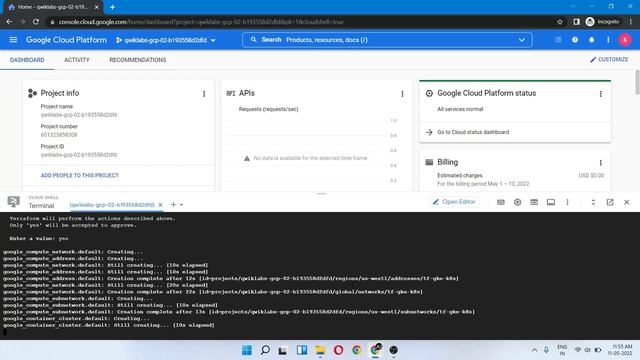
Task: Open Opera browser from taskbar
Action: tap(338, 350)
